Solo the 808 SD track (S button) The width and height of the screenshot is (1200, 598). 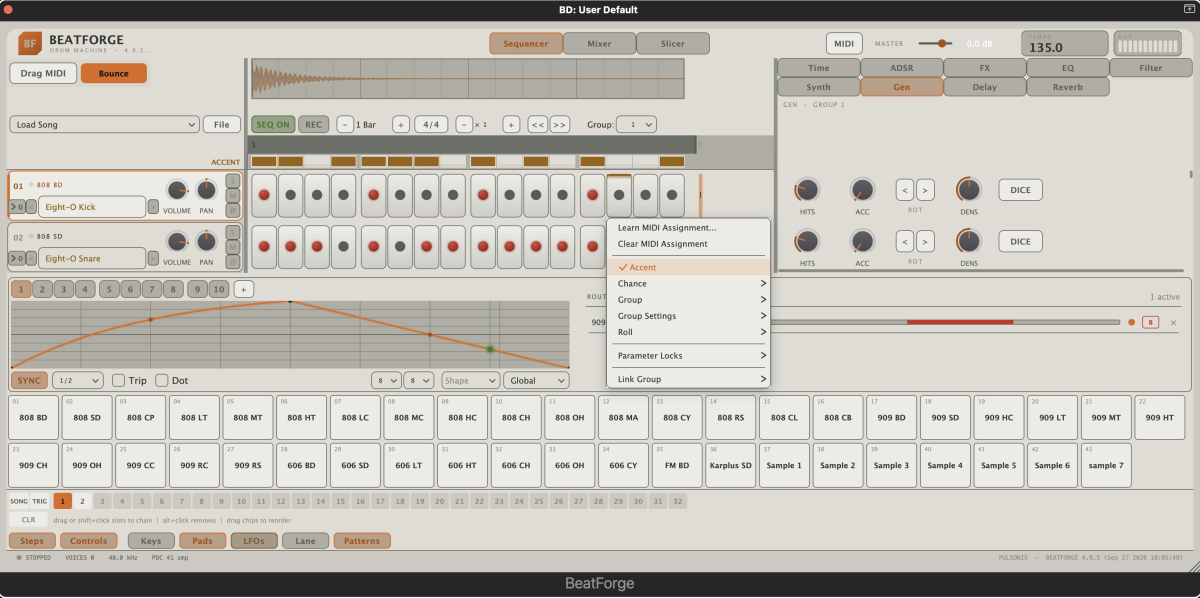tap(233, 232)
